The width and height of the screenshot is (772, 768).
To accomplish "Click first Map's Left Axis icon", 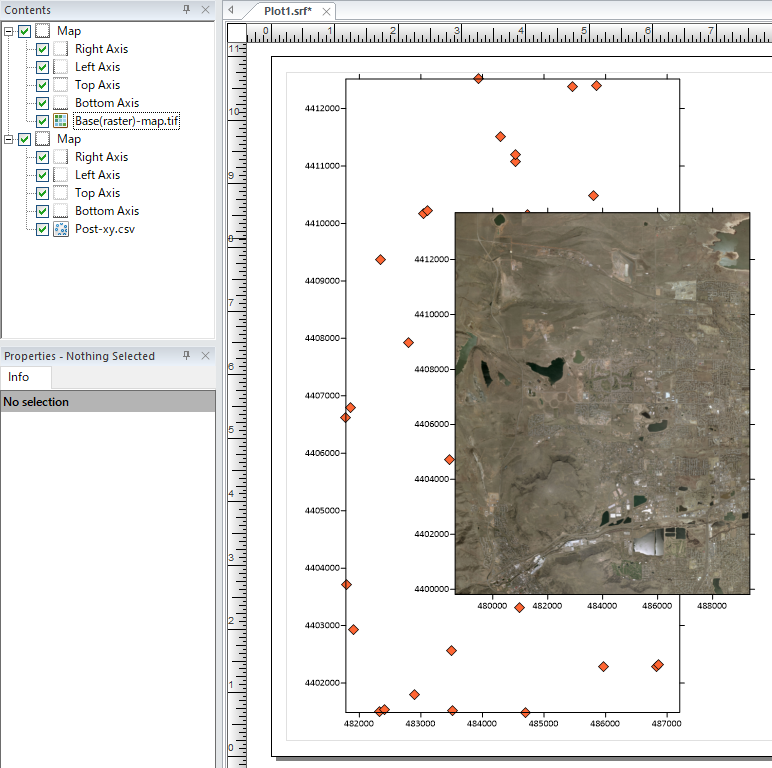I will 61,67.
